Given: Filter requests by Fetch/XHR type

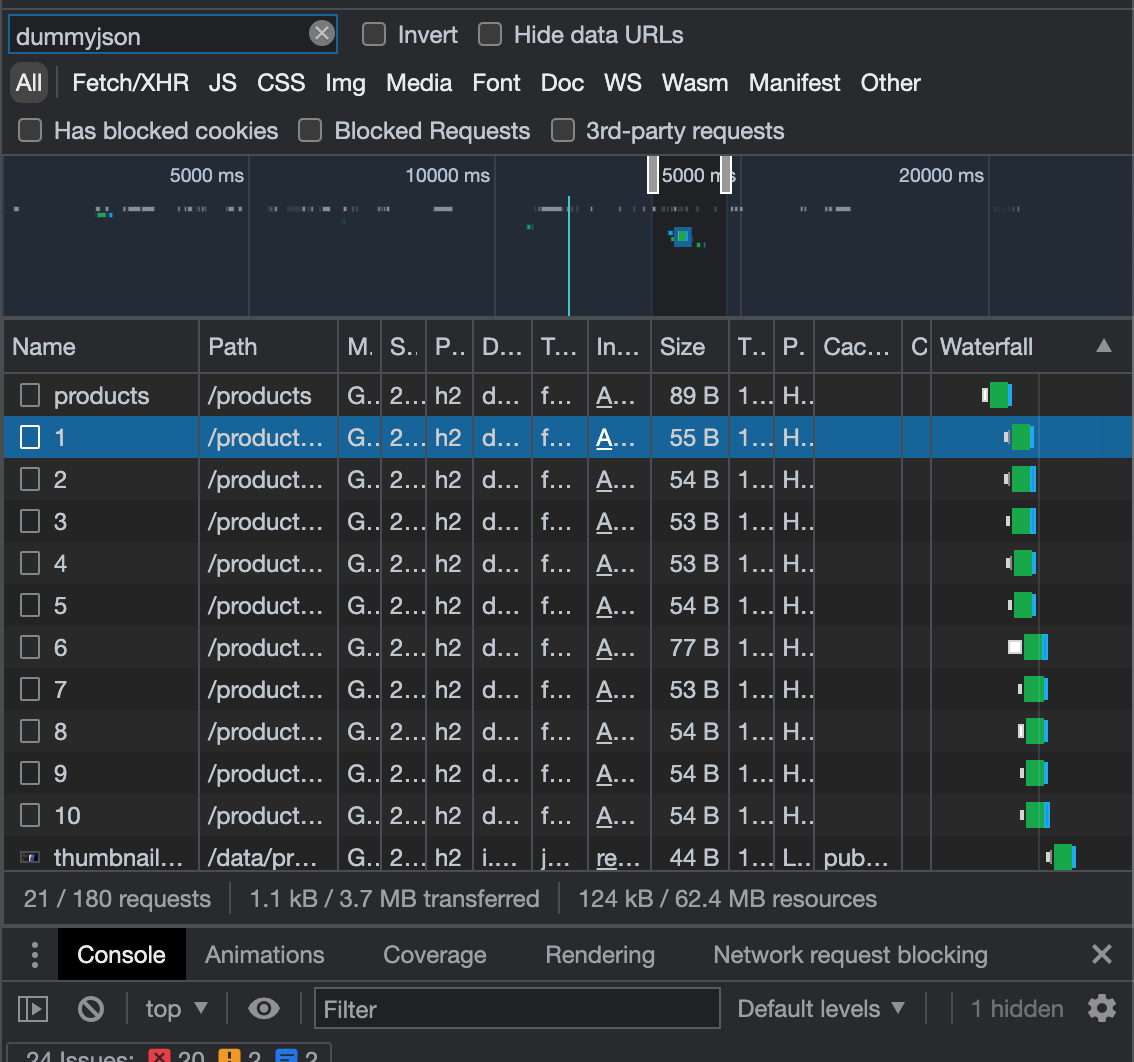Looking at the screenshot, I should click(x=130, y=83).
